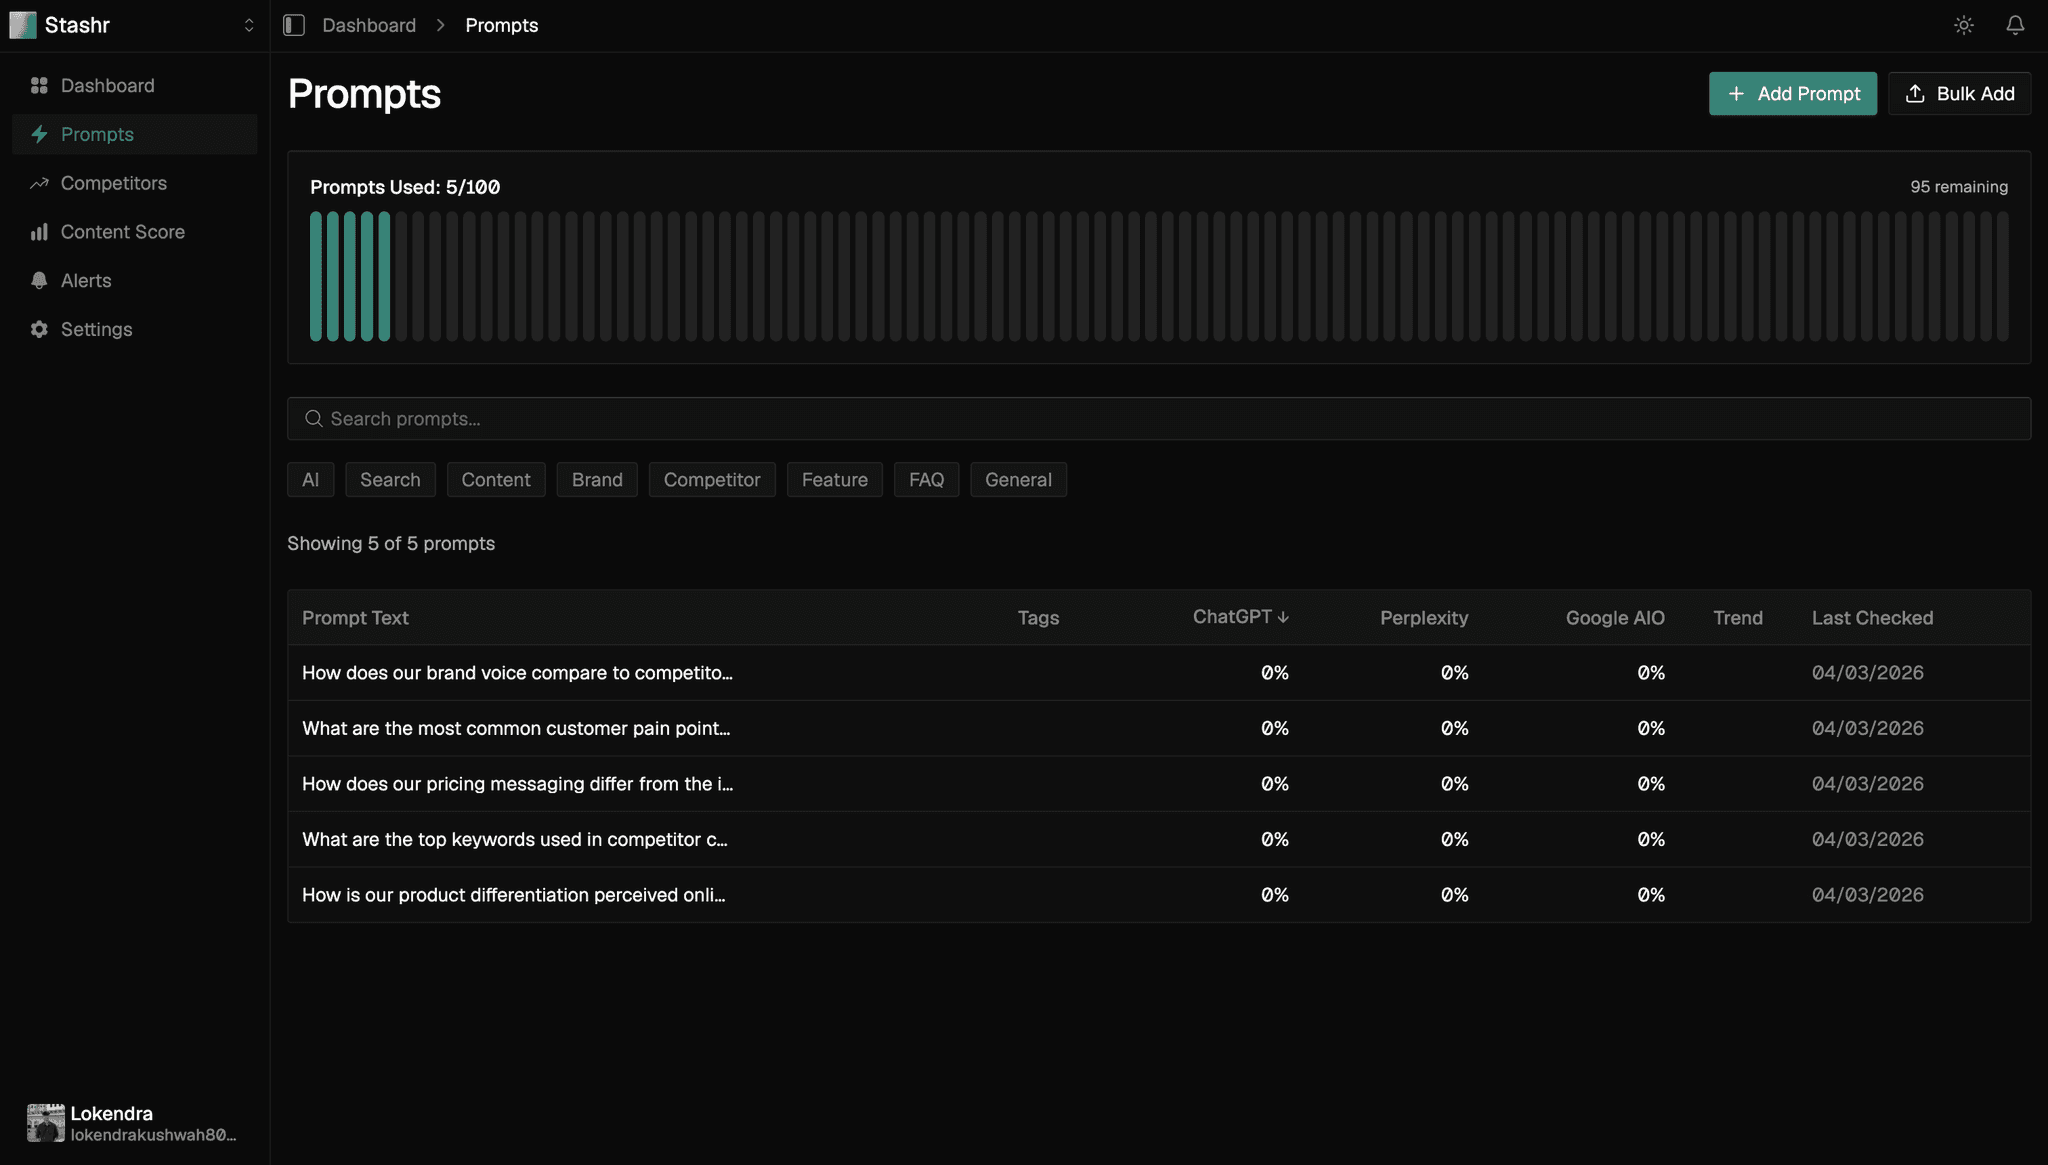Image resolution: width=2048 pixels, height=1165 pixels.
Task: Open Bulk Add
Action: tap(1959, 93)
